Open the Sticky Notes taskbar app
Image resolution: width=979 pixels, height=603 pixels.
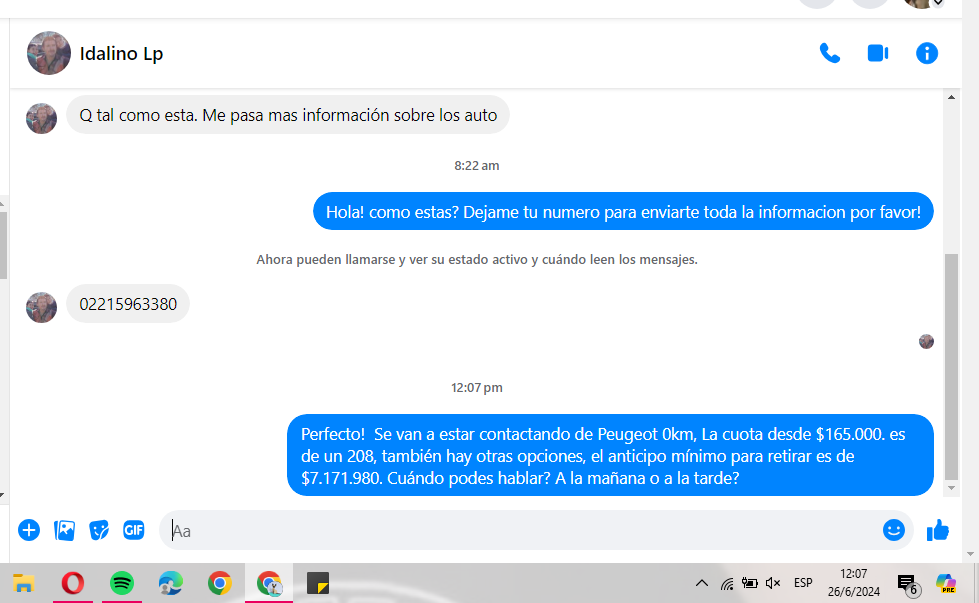point(318,583)
